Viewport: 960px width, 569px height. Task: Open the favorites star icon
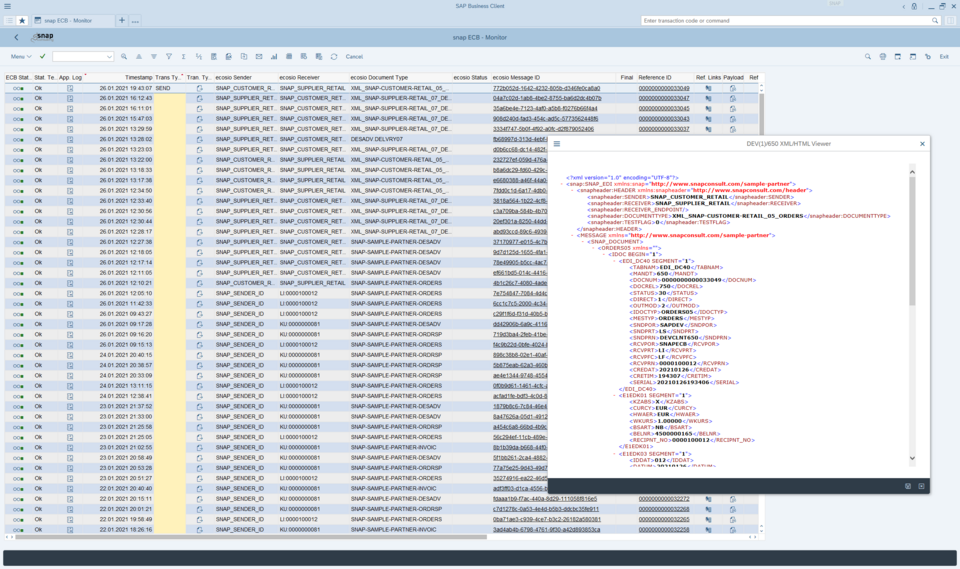pos(22,20)
